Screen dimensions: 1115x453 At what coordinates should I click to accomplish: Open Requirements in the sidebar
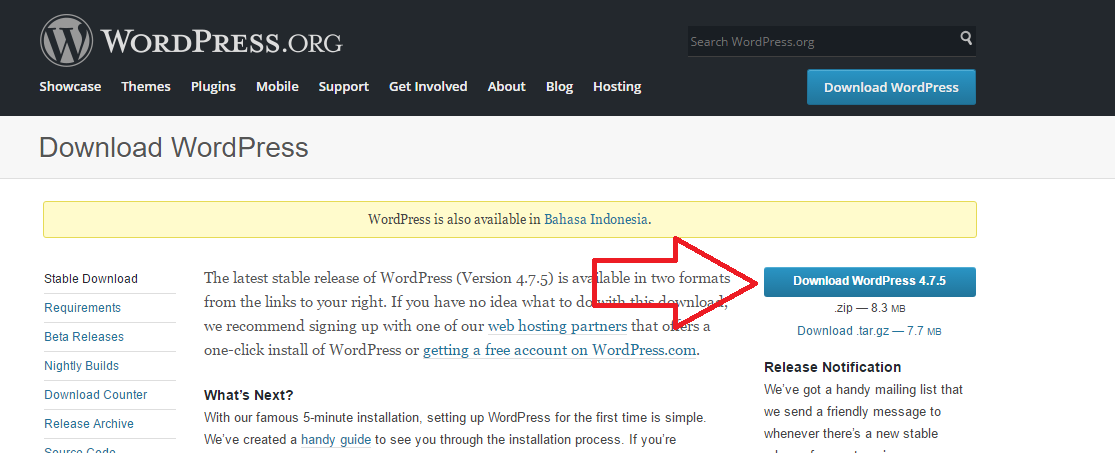pyautogui.click(x=82, y=308)
